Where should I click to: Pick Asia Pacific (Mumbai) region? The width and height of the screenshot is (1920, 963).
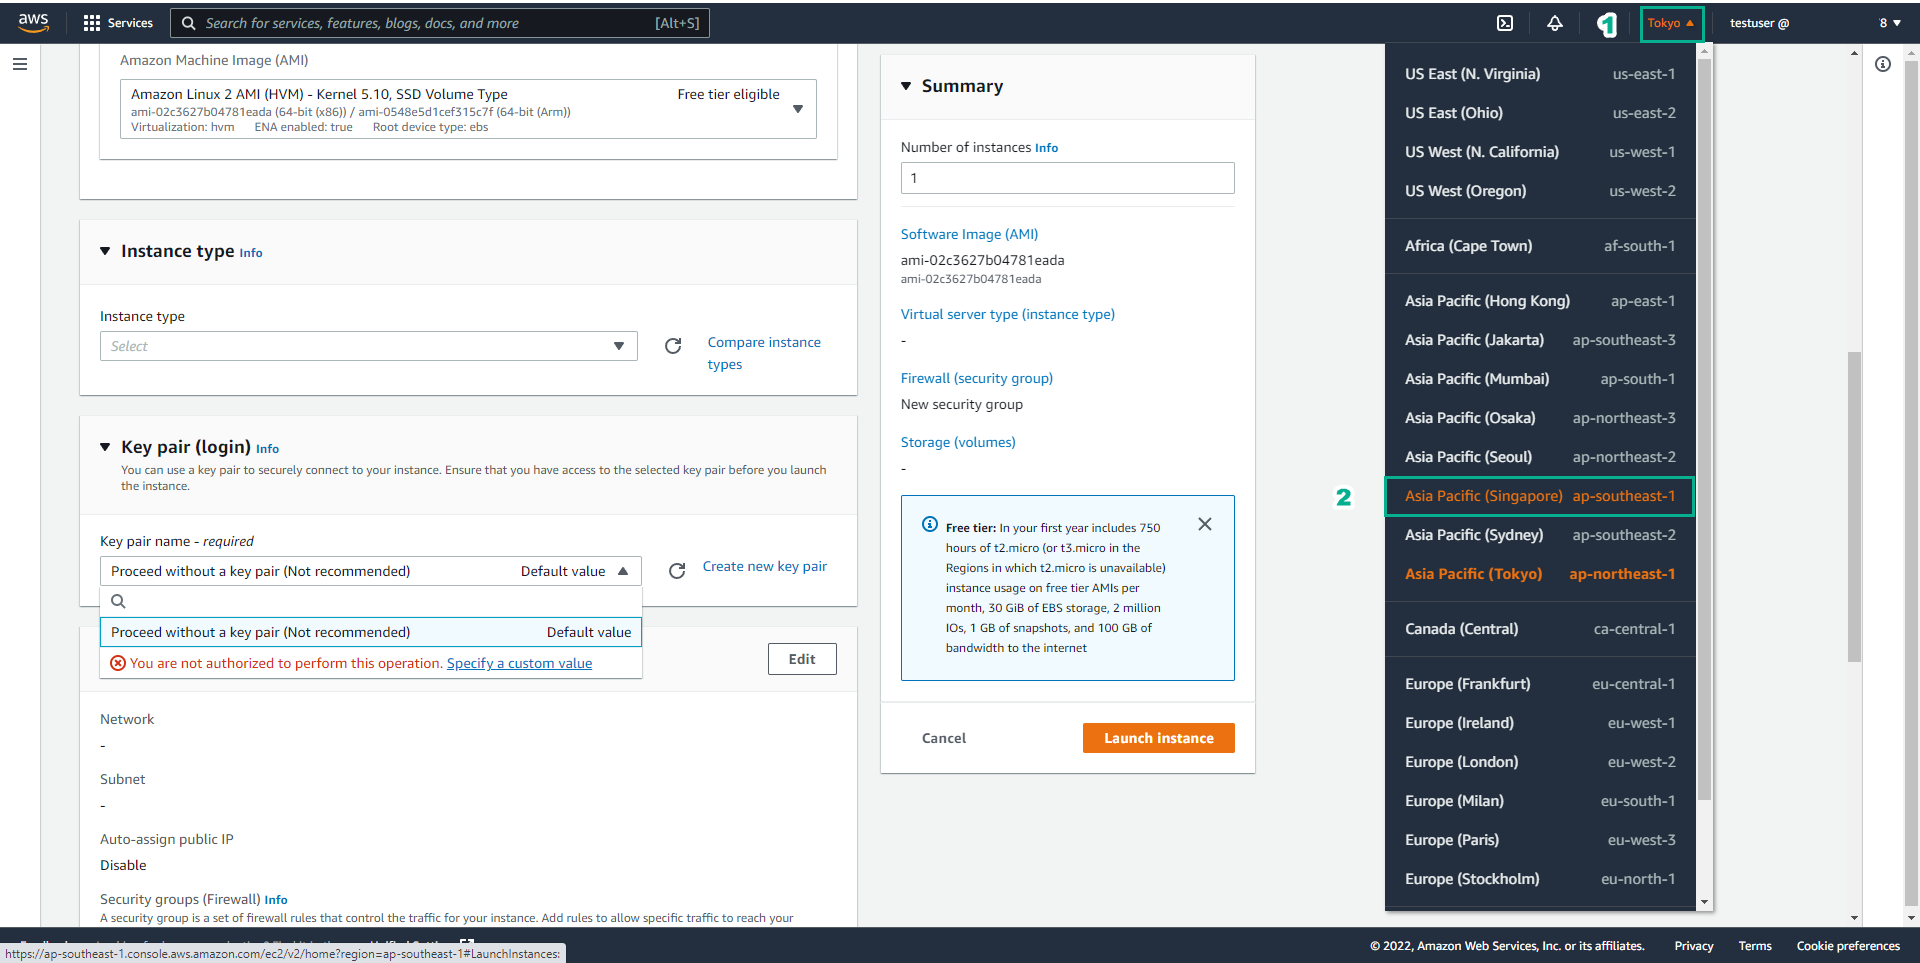pos(1540,379)
